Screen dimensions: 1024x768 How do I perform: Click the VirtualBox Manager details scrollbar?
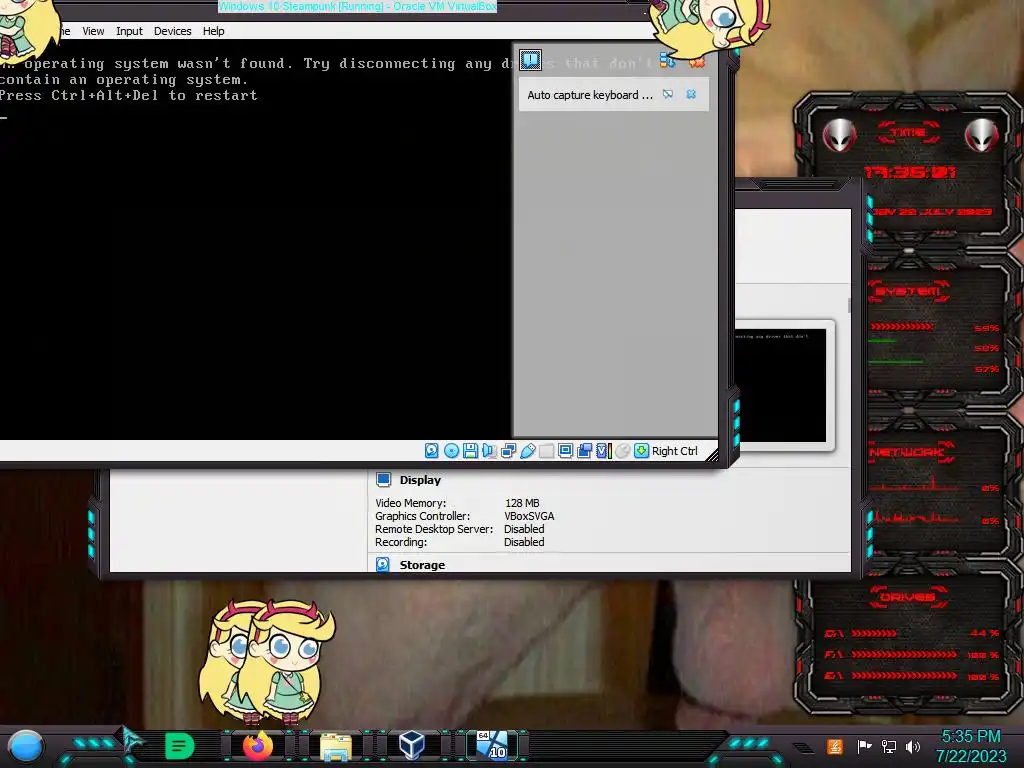tap(849, 305)
